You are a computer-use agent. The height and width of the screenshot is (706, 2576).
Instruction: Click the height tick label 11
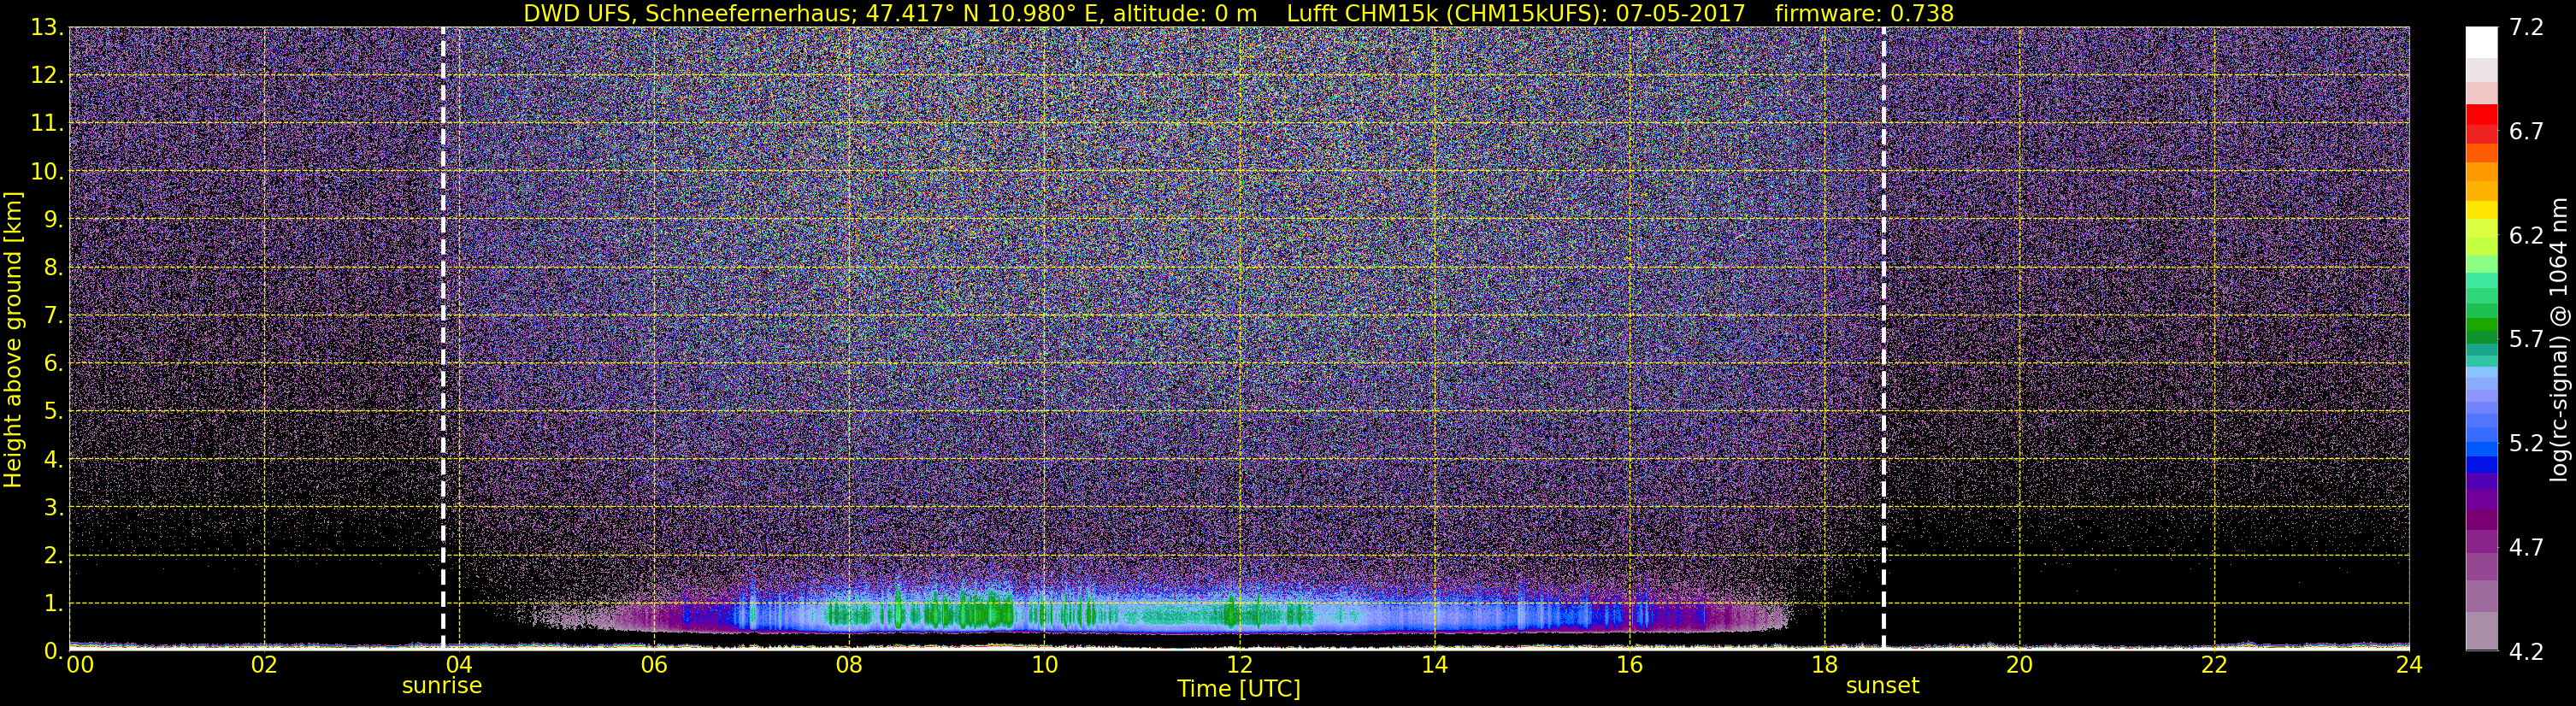pyautogui.click(x=47, y=124)
